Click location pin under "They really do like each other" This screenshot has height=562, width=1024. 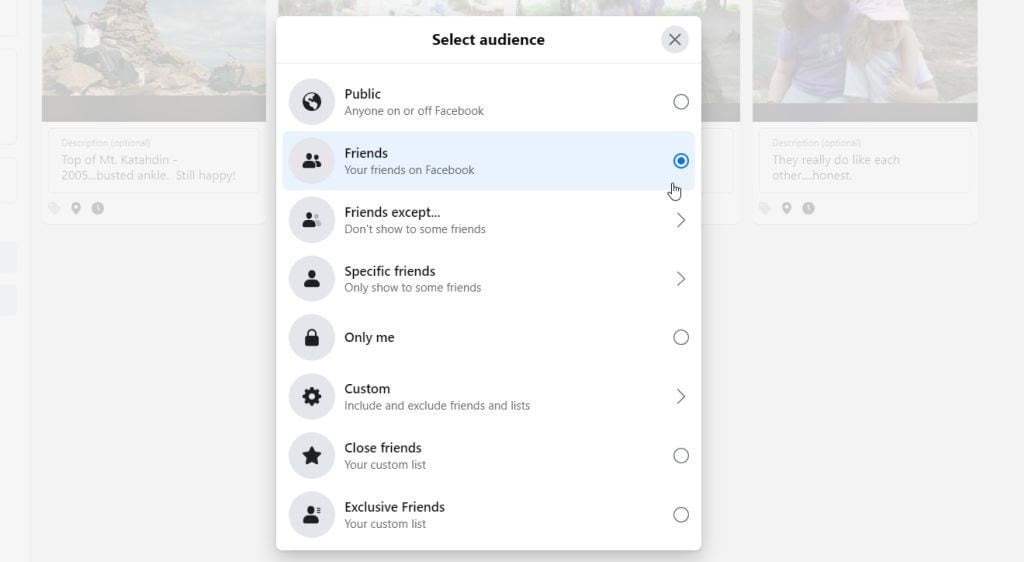click(x=786, y=208)
